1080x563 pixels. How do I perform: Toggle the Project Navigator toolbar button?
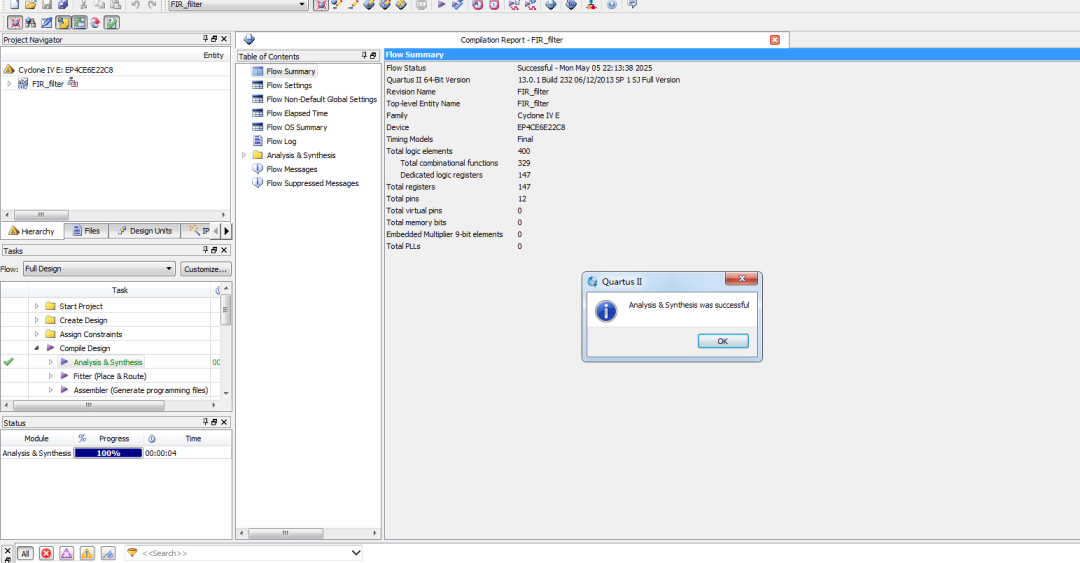coord(14,23)
